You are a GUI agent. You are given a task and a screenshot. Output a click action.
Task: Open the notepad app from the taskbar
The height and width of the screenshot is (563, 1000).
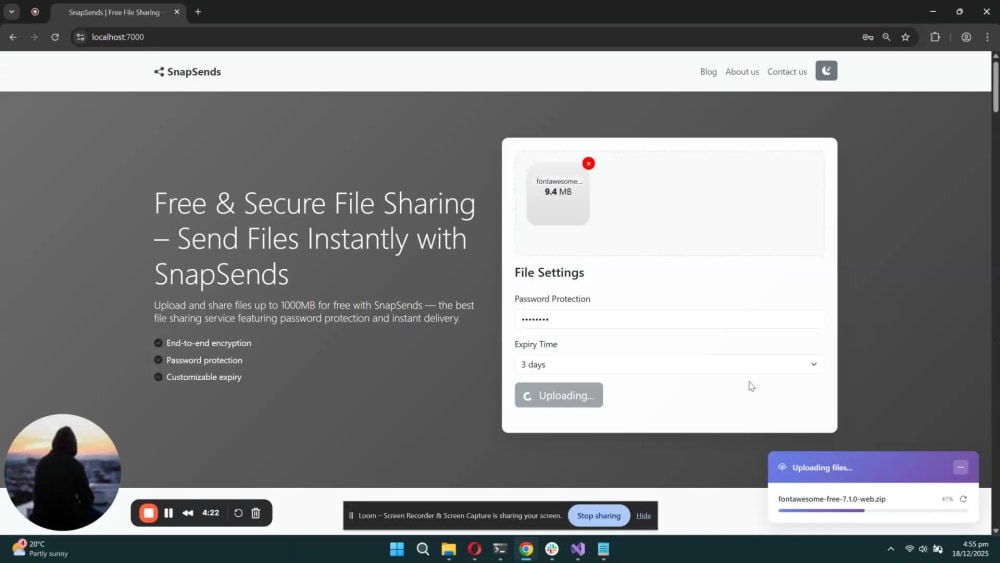click(x=603, y=549)
